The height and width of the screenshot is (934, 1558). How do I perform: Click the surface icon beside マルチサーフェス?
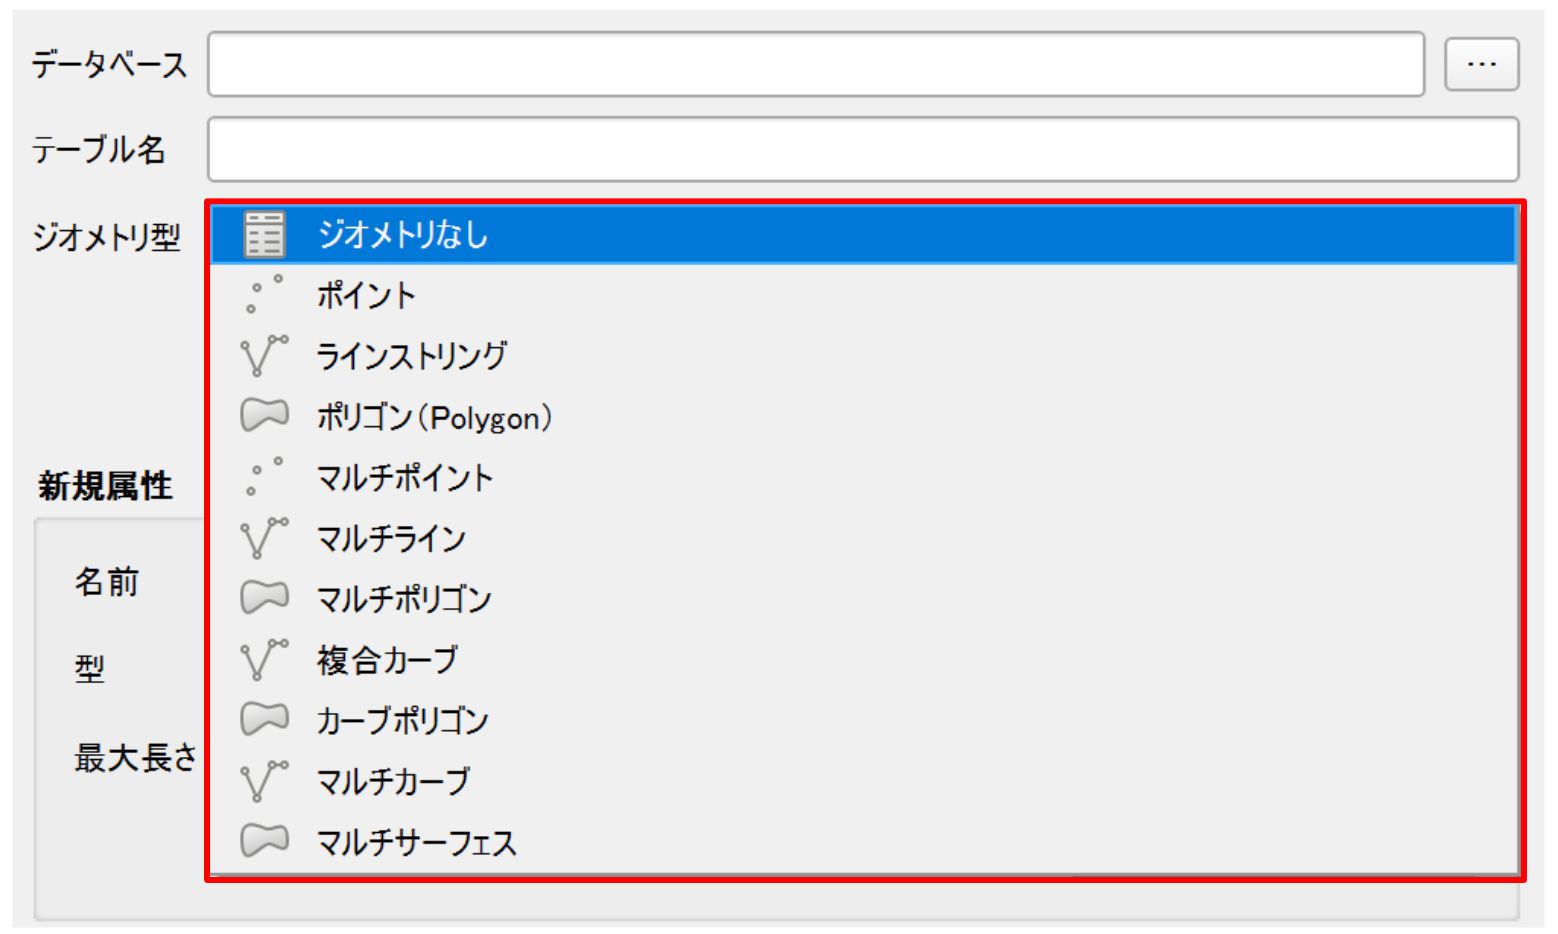265,841
